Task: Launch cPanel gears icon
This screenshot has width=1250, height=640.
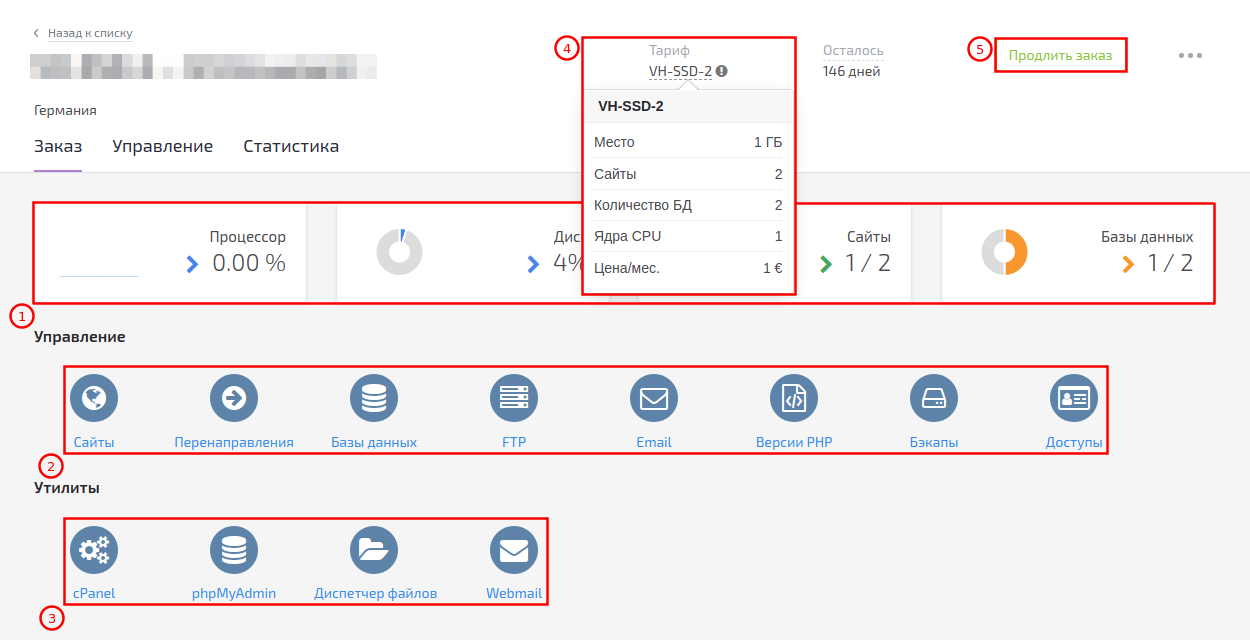Action: pos(94,549)
